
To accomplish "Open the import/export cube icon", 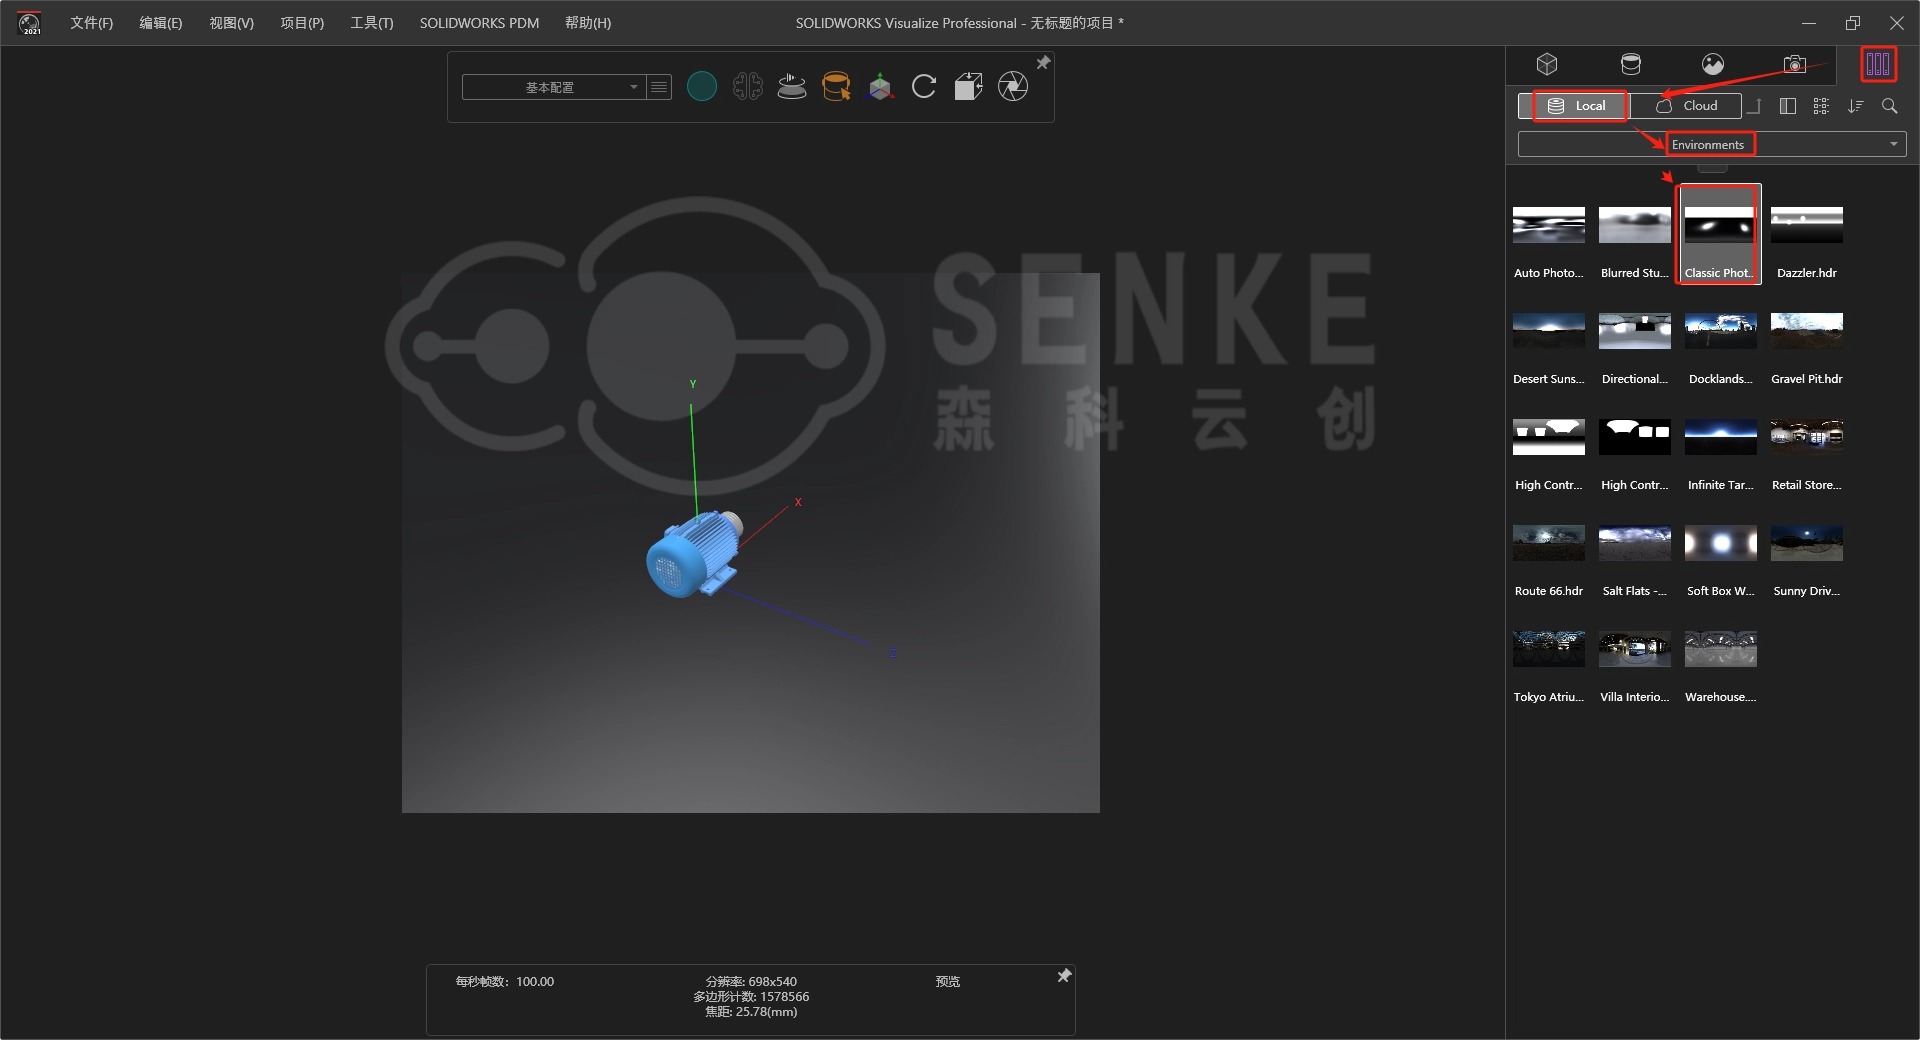I will click(x=968, y=87).
